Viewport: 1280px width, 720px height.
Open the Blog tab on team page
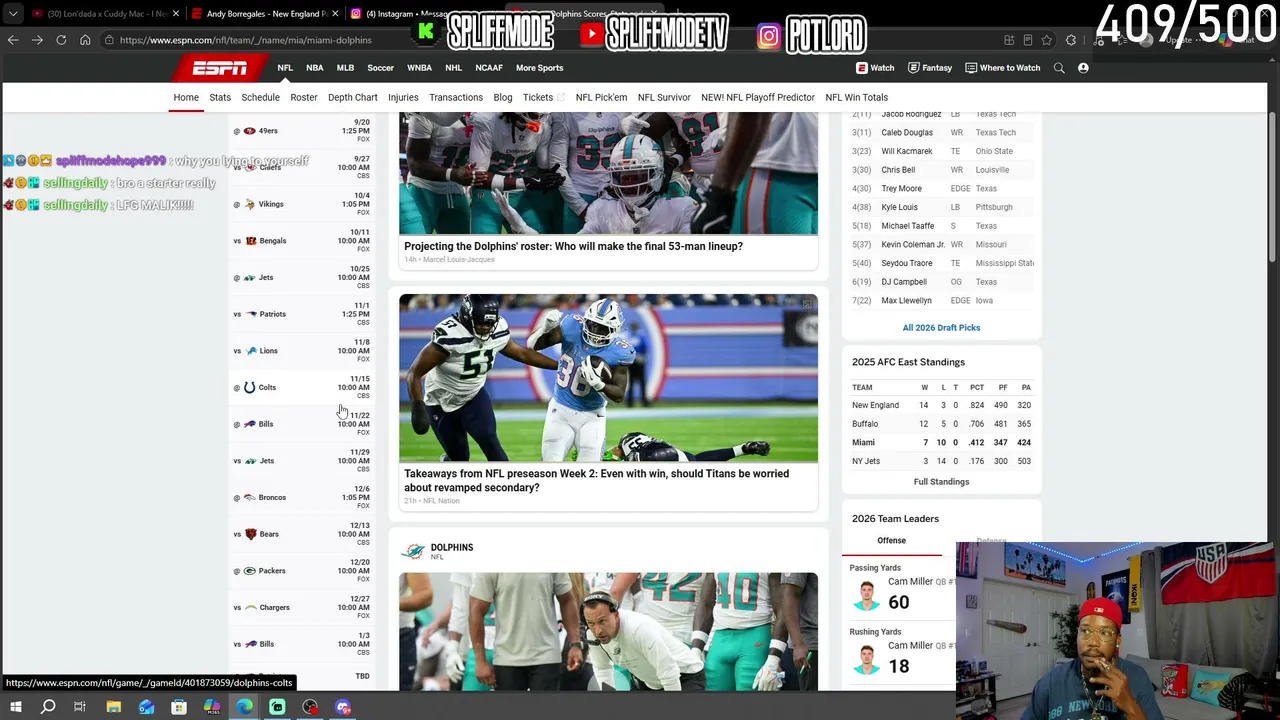point(503,97)
